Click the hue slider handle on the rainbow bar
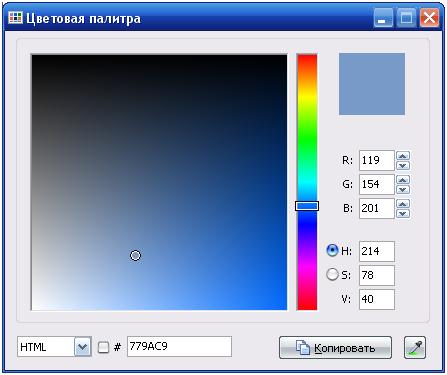Image resolution: width=447 pixels, height=375 pixels. 307,206
